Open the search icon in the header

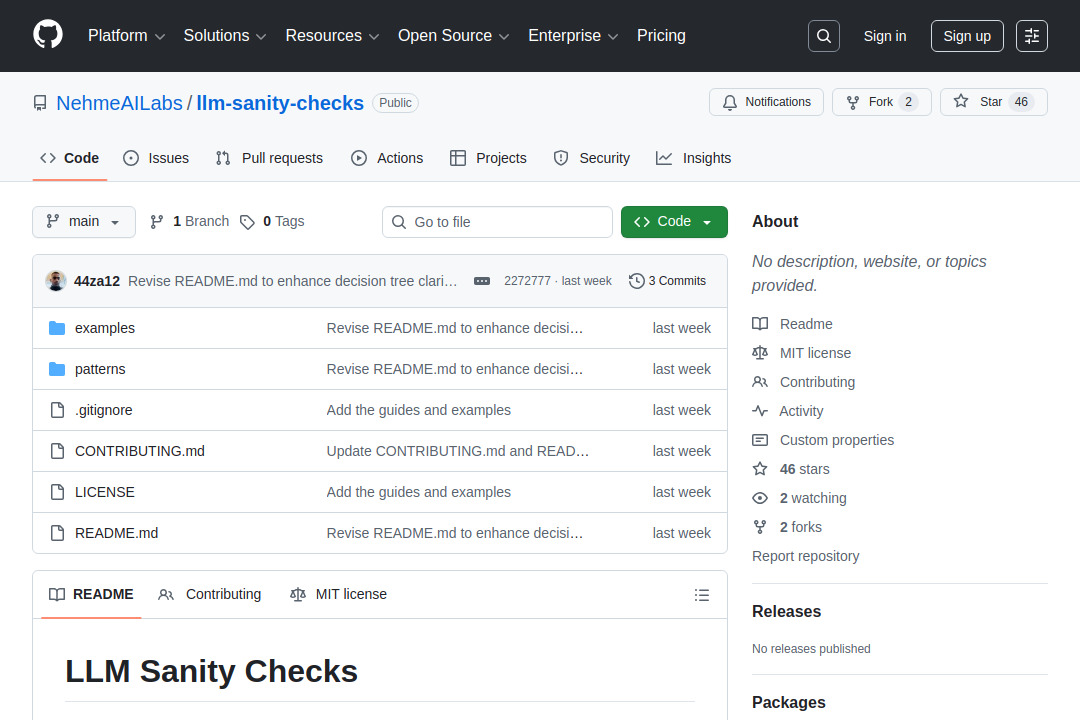click(823, 35)
